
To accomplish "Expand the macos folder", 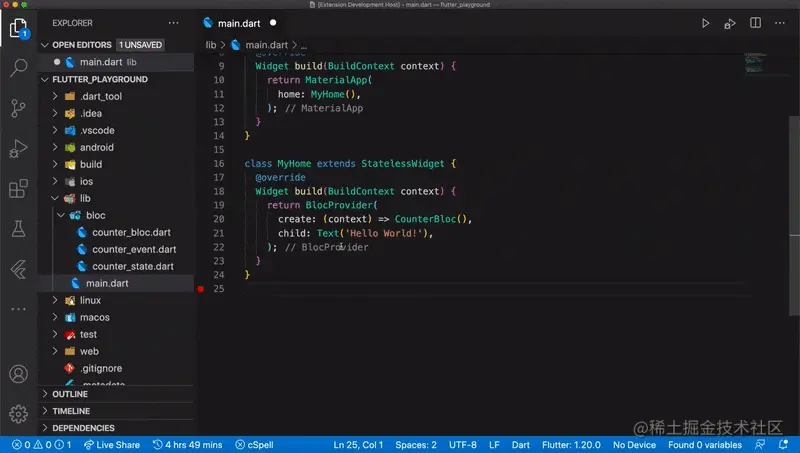I will [116, 317].
